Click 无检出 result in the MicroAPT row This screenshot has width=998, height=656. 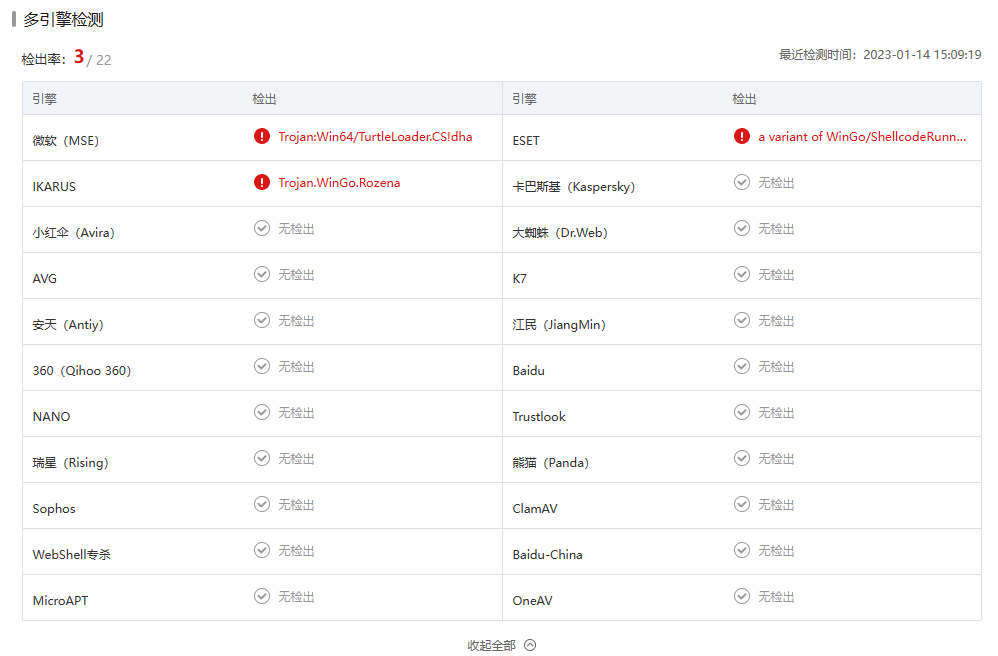point(296,597)
